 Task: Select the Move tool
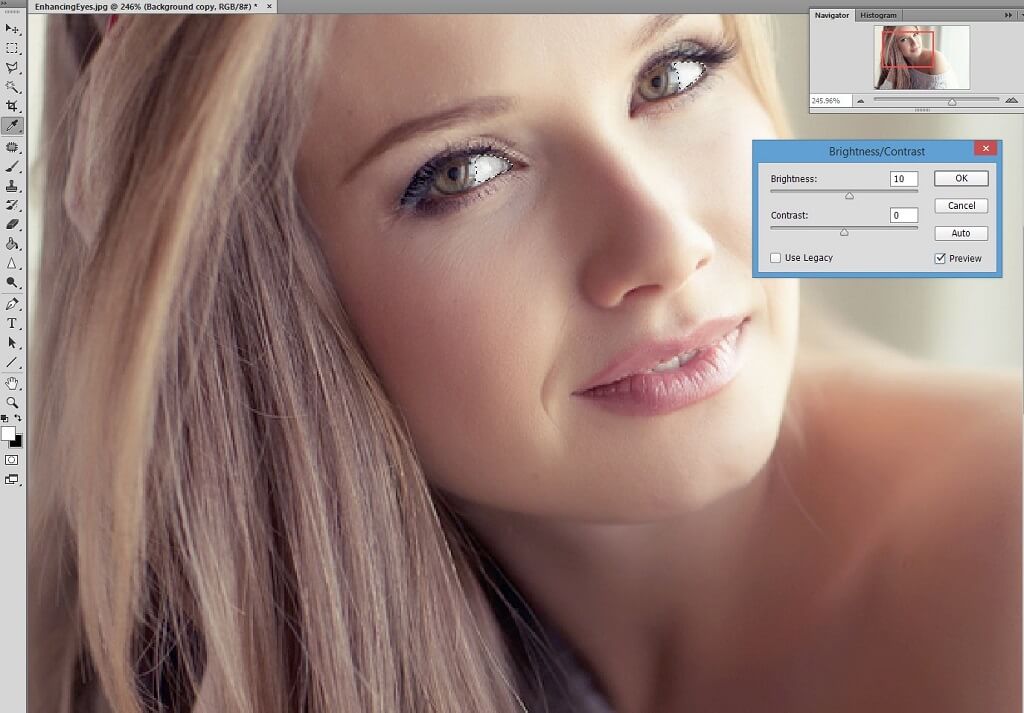(12, 29)
